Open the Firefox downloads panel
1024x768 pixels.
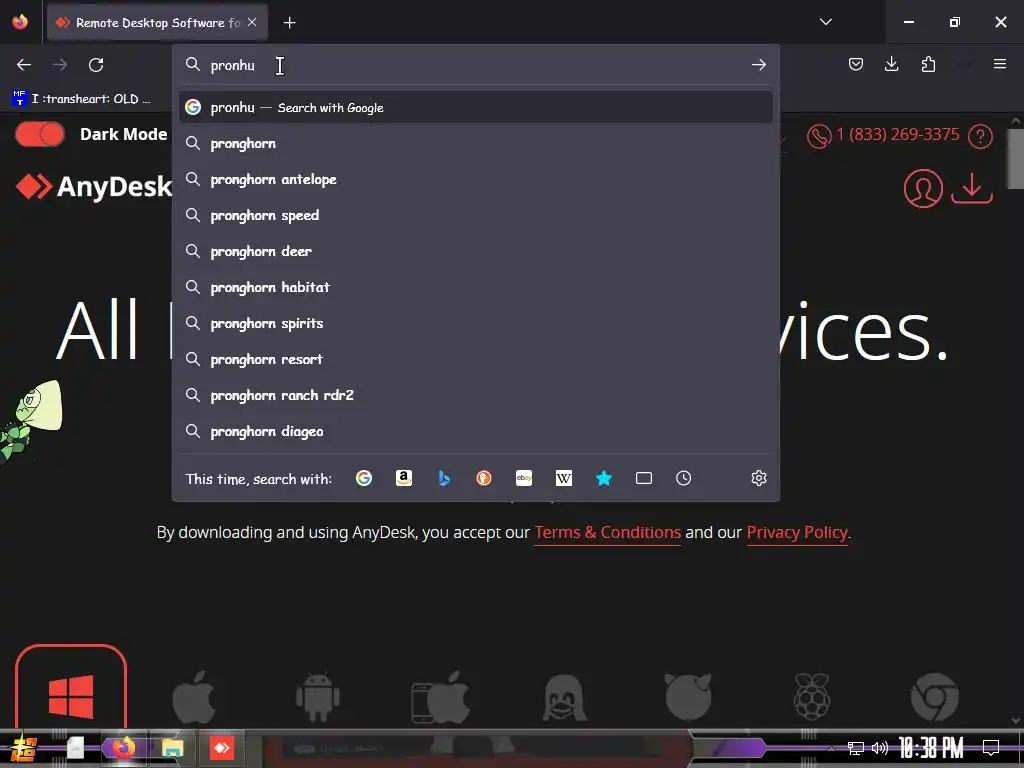tap(891, 64)
